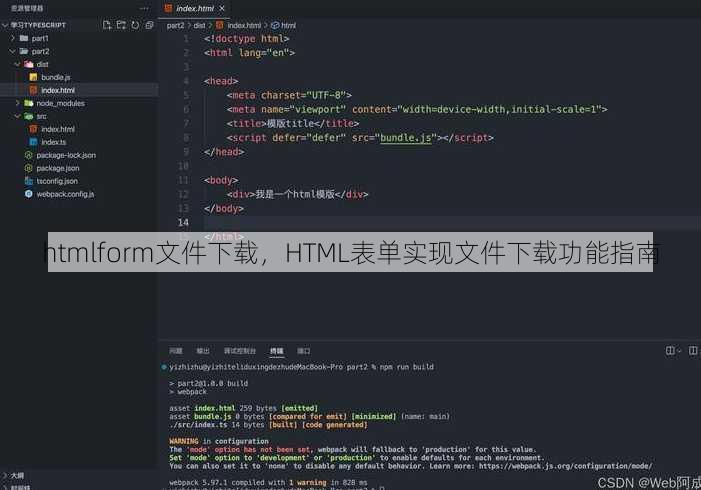Screen dimensions: 701x490
Task: Click the webpack 5.97.1 compiled terminal line
Action: (268, 482)
